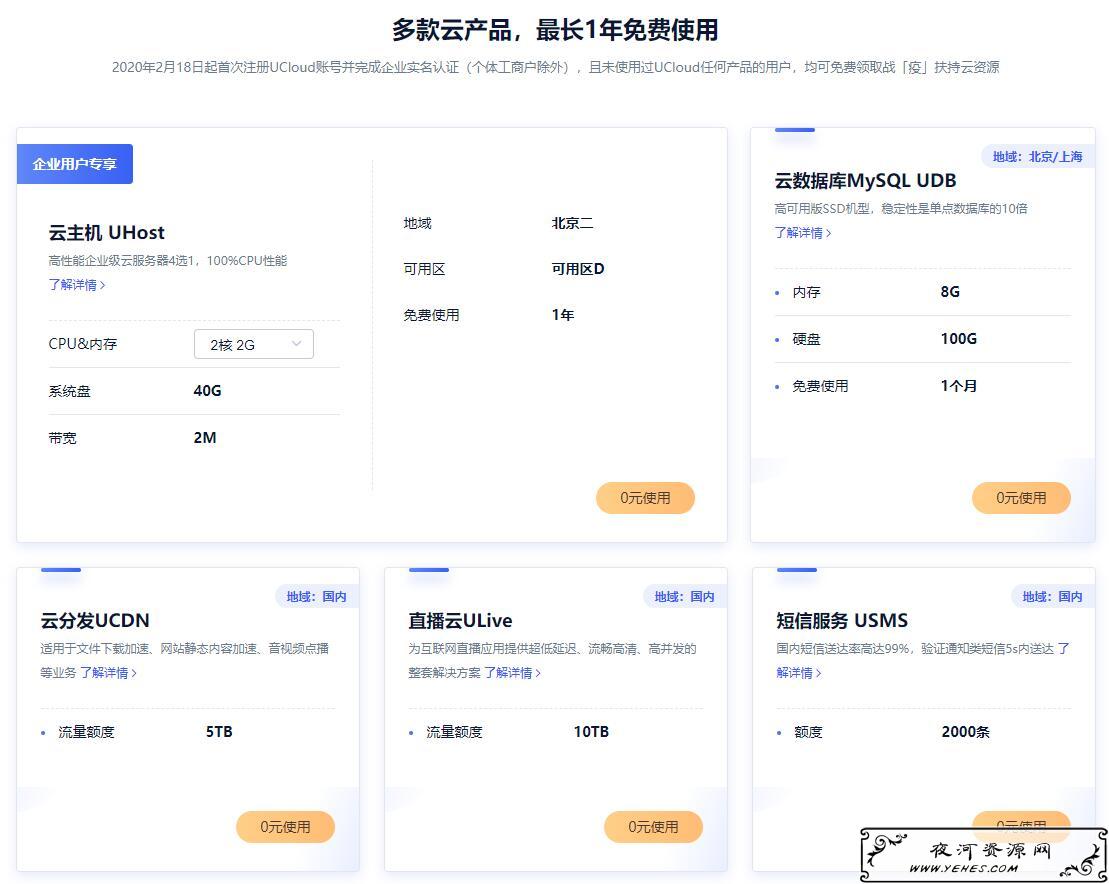Click the heading 多款云产品，最长1年免费使用

[555, 30]
